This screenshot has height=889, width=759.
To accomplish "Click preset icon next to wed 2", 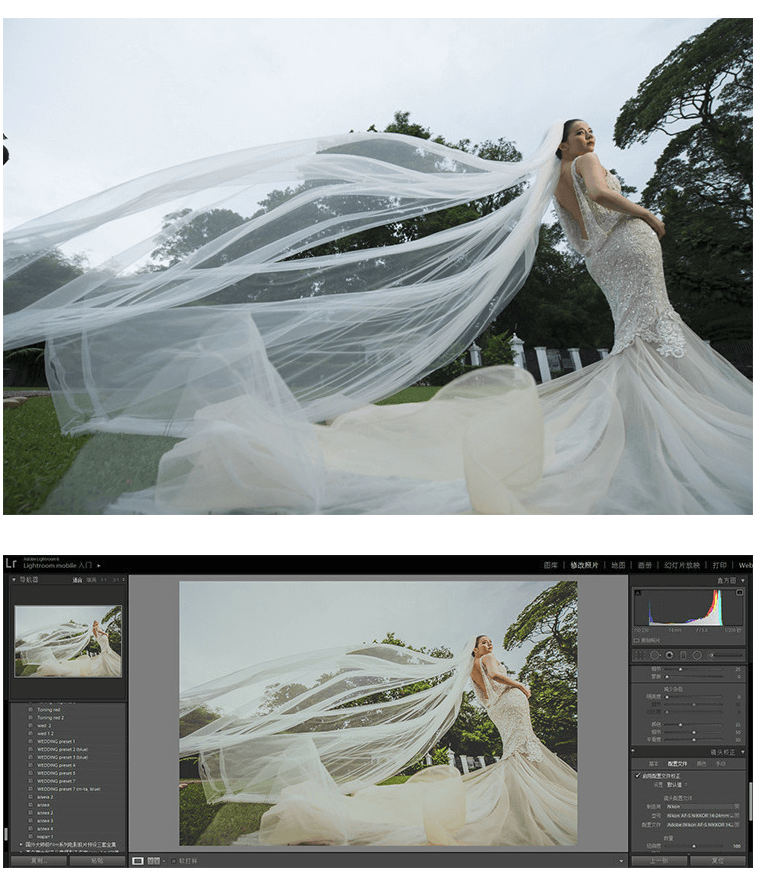I will (x=31, y=726).
